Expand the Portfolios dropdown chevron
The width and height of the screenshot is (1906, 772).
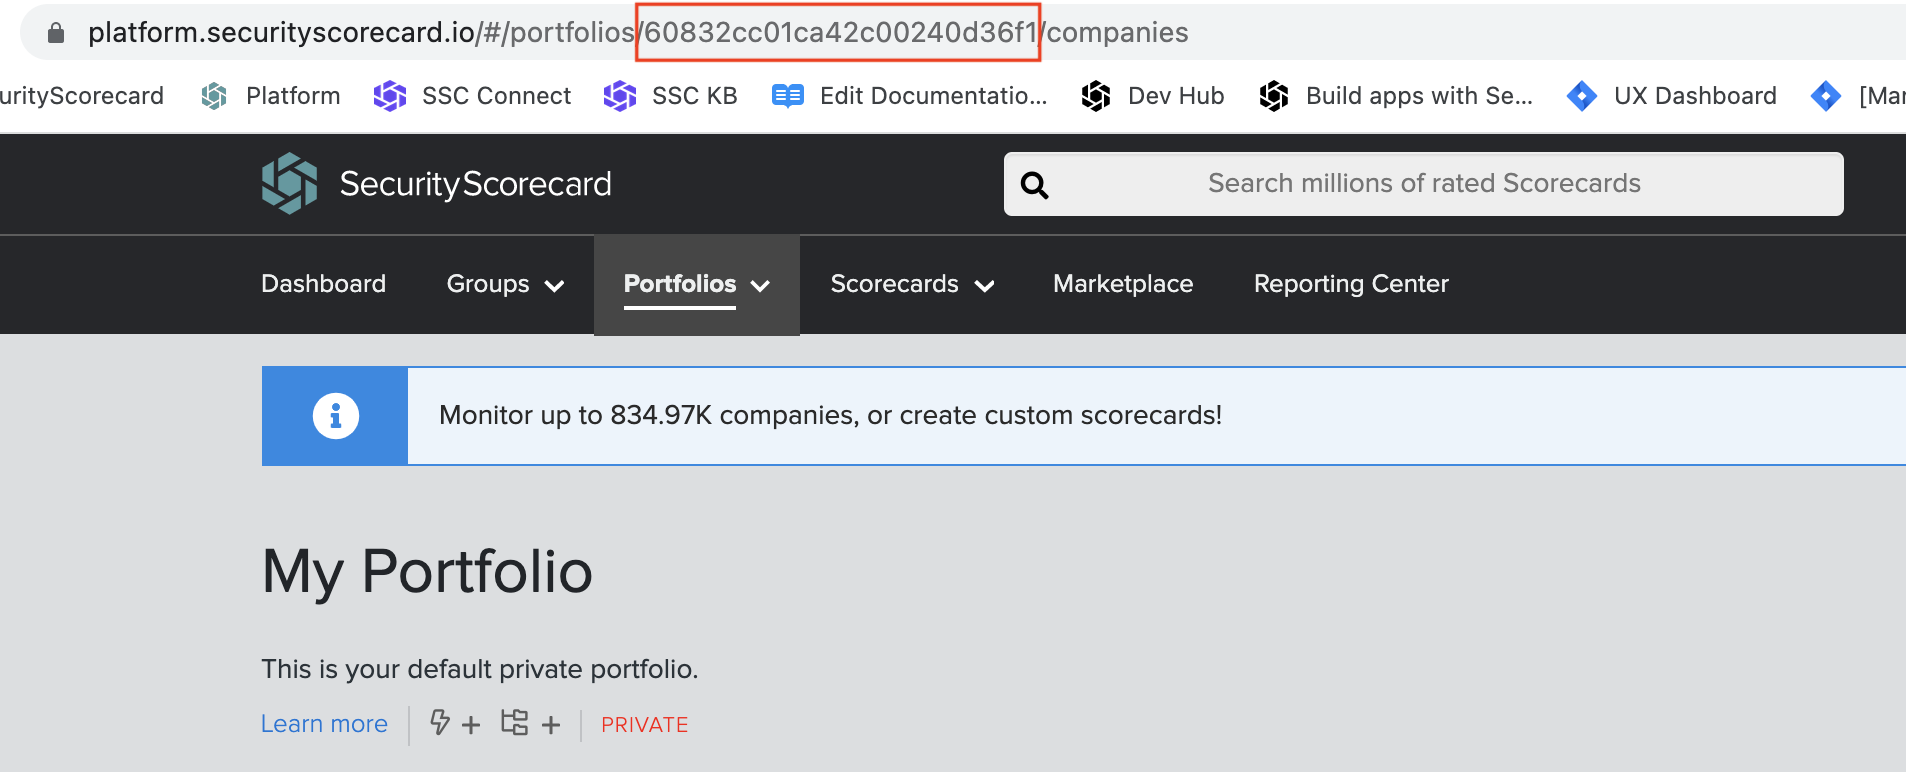760,286
